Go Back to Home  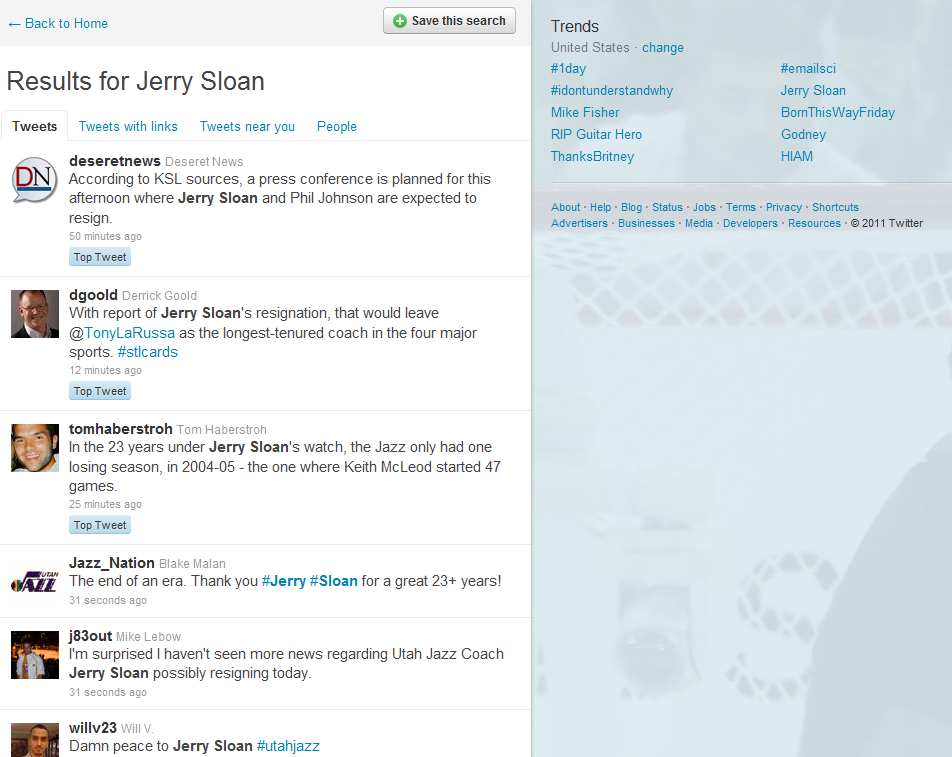(x=58, y=24)
